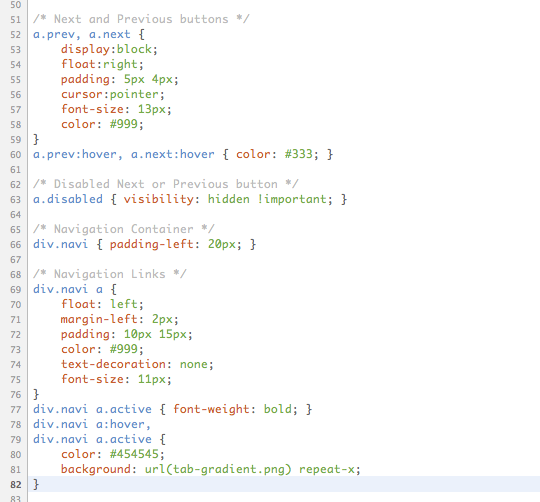The width and height of the screenshot is (540, 502).
Task: Click the 'float:right;' declaration
Action: coord(102,64)
